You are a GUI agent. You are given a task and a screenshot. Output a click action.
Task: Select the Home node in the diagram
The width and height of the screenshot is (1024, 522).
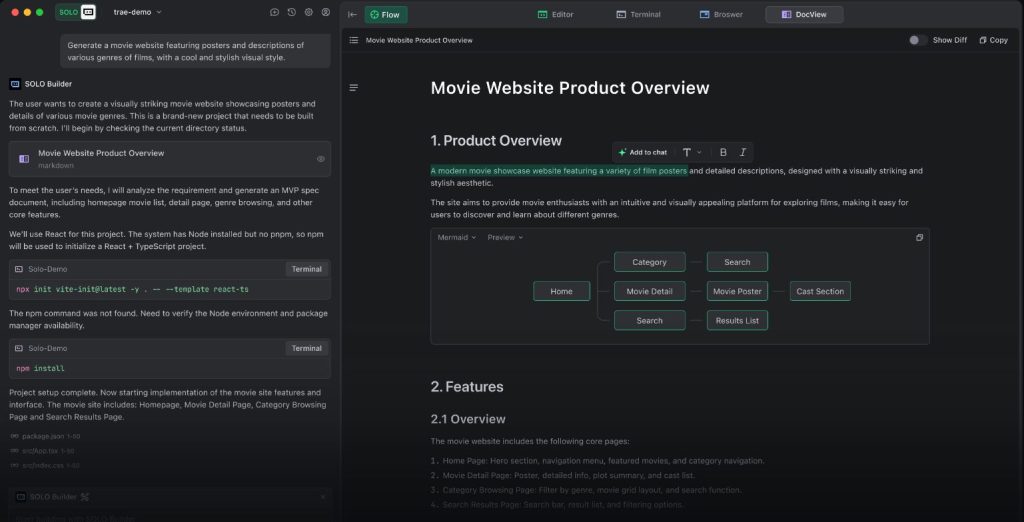pyautogui.click(x=562, y=291)
